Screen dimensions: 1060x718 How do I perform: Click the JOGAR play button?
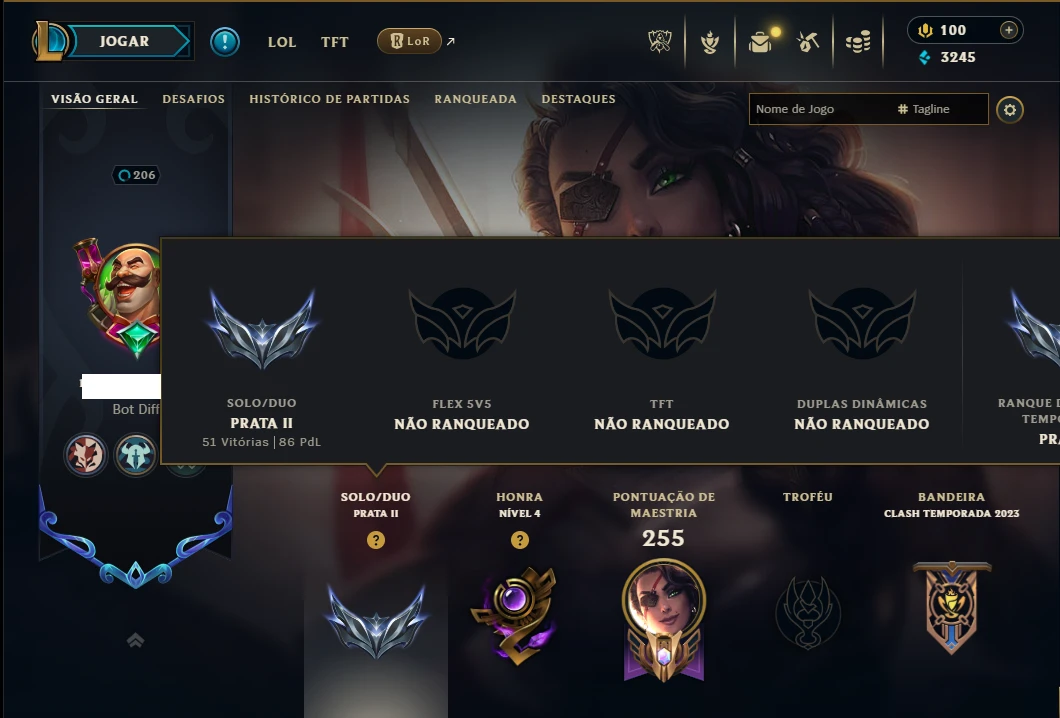point(125,41)
